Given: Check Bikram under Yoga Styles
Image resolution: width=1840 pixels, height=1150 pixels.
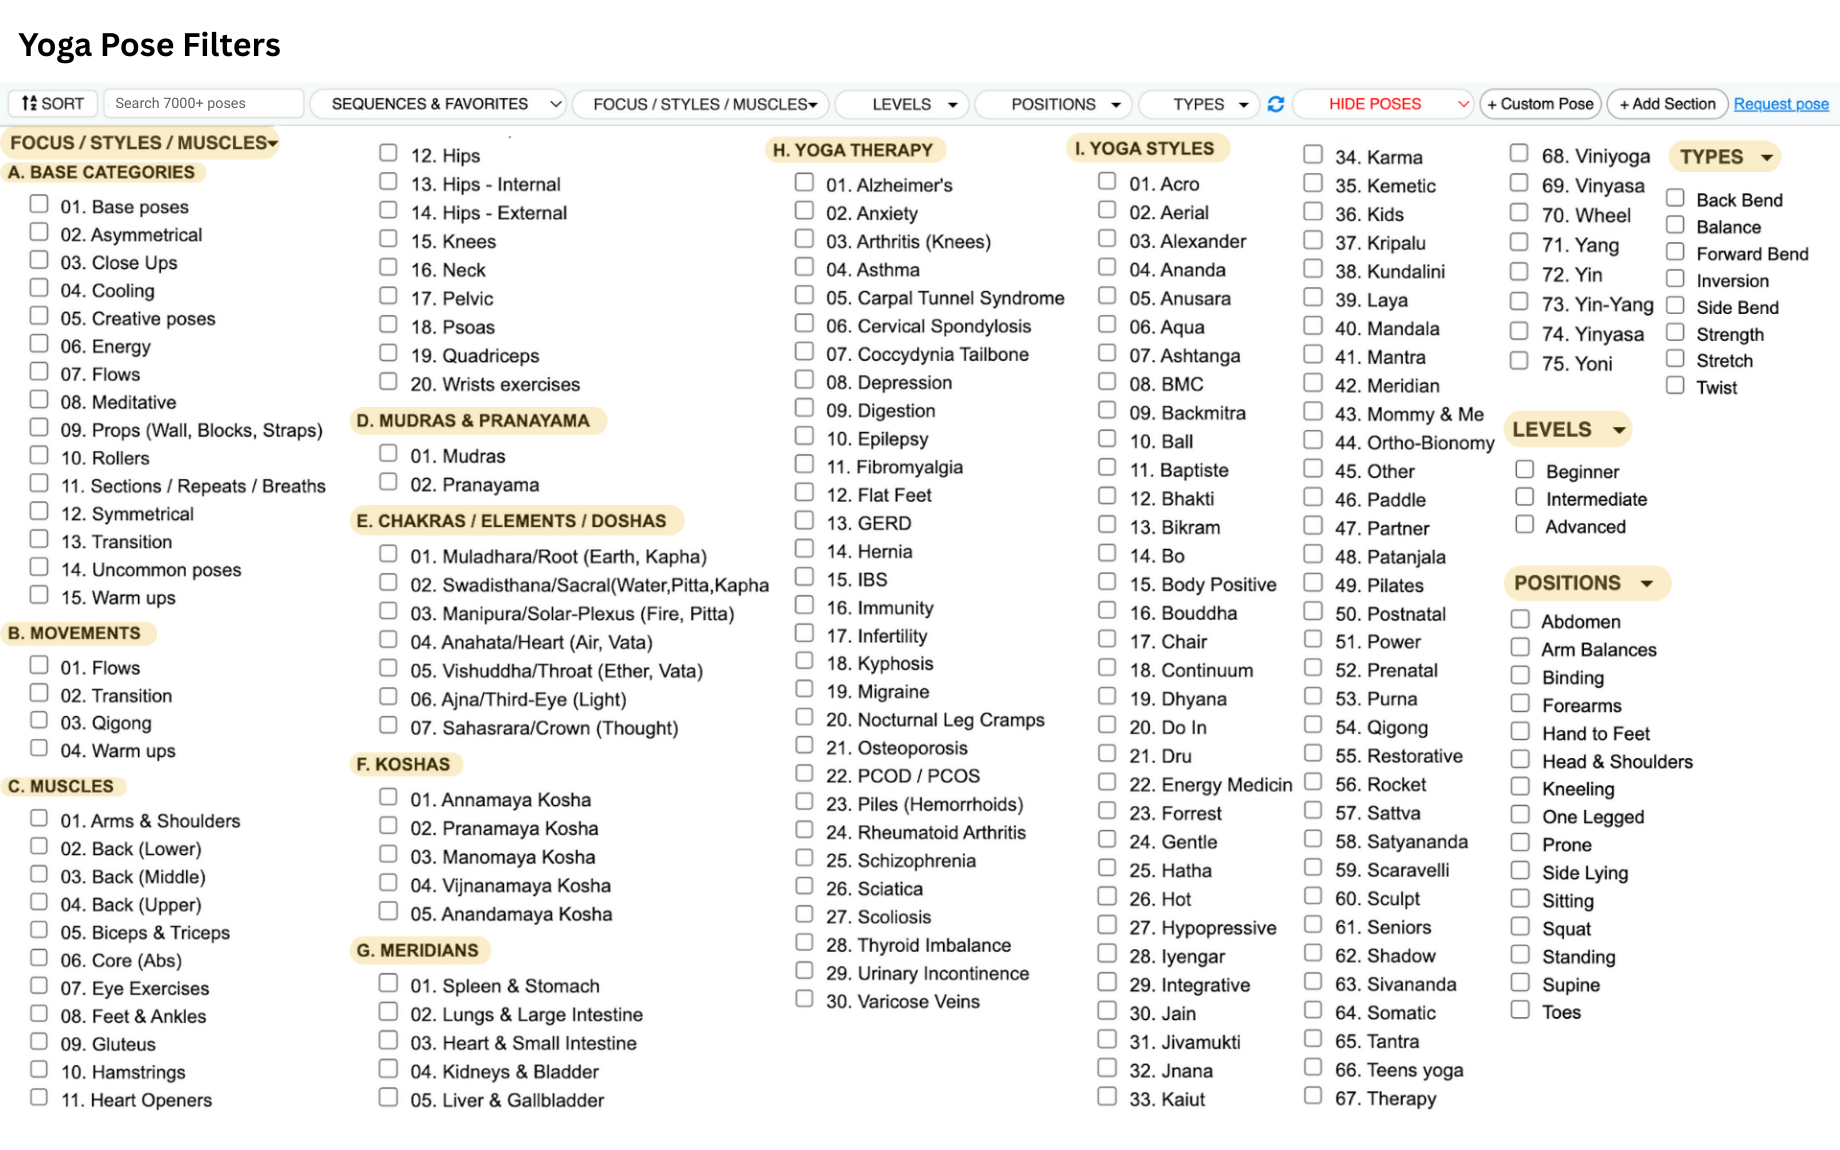Looking at the screenshot, I should [1107, 524].
